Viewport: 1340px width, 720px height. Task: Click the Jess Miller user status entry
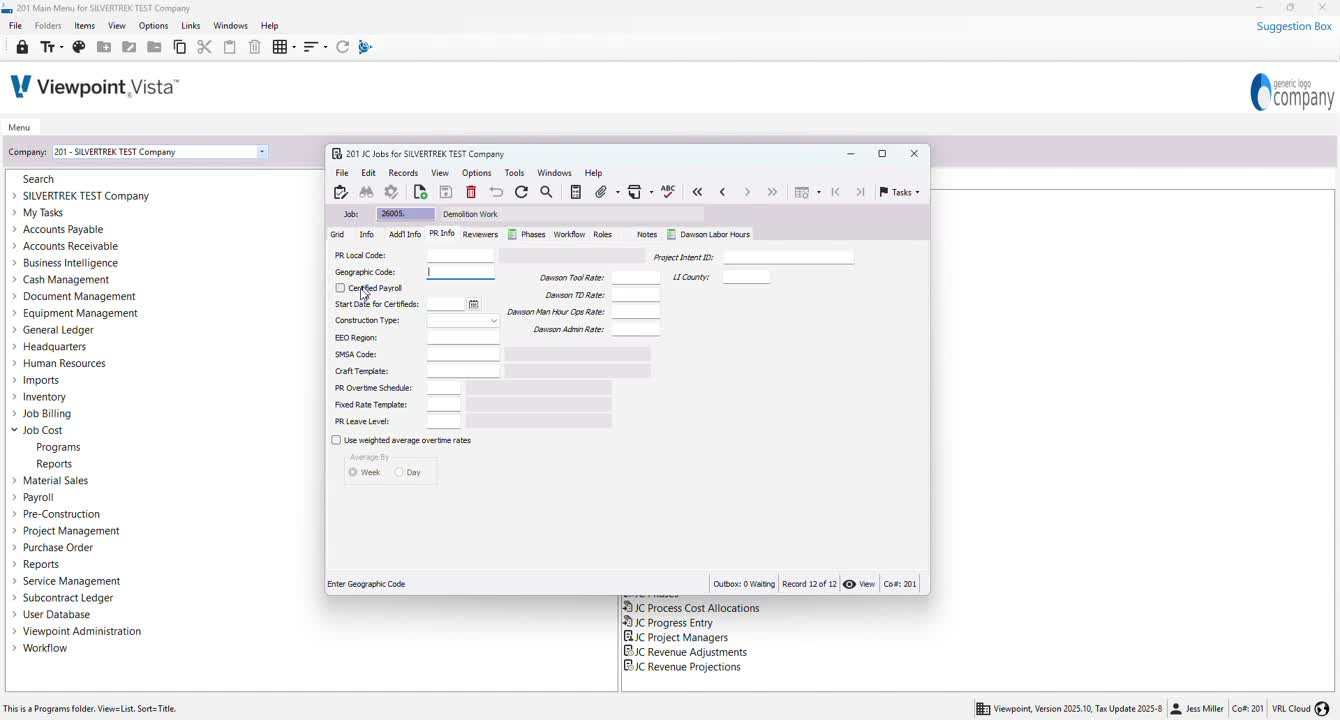pyautogui.click(x=1197, y=709)
